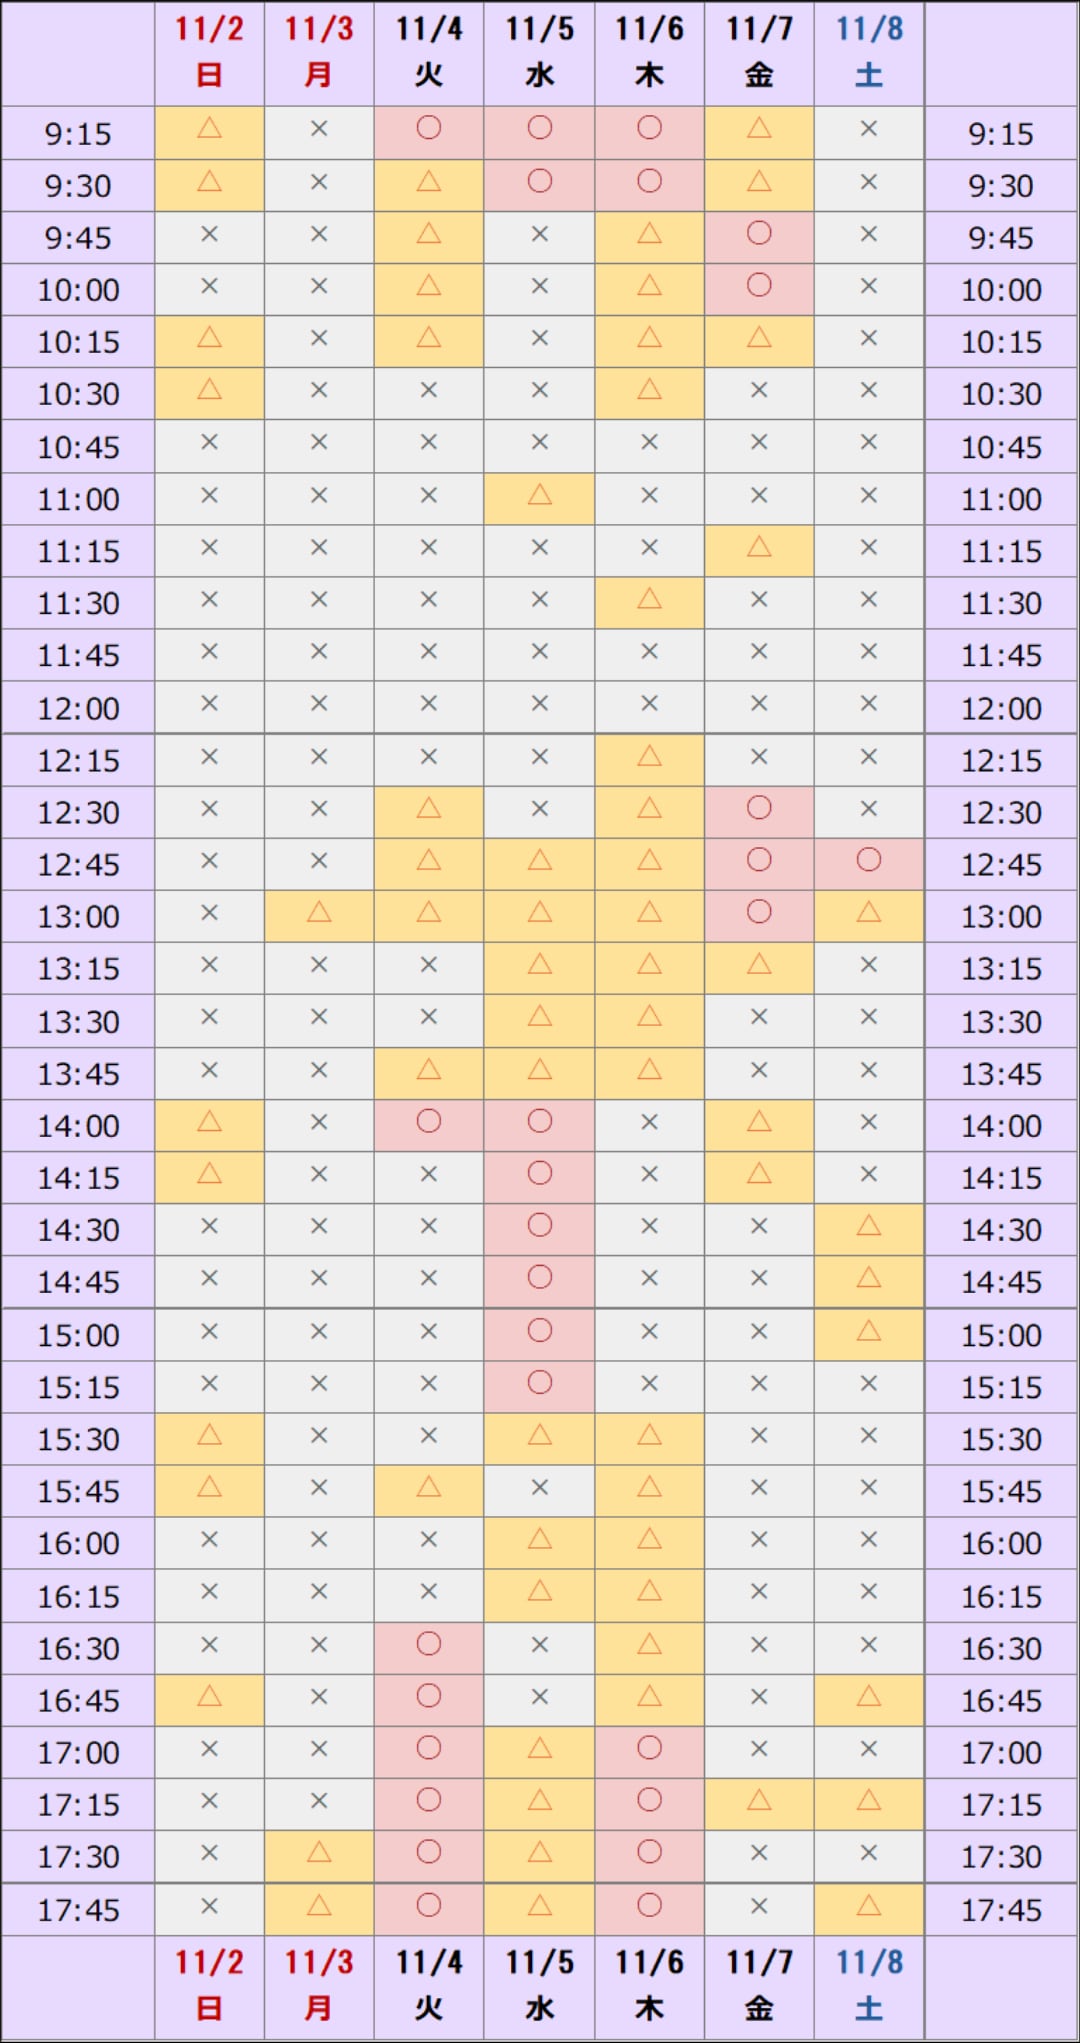Select the triangle for 11/6 at 11:30
The height and width of the screenshot is (2043, 1080).
[x=649, y=599]
